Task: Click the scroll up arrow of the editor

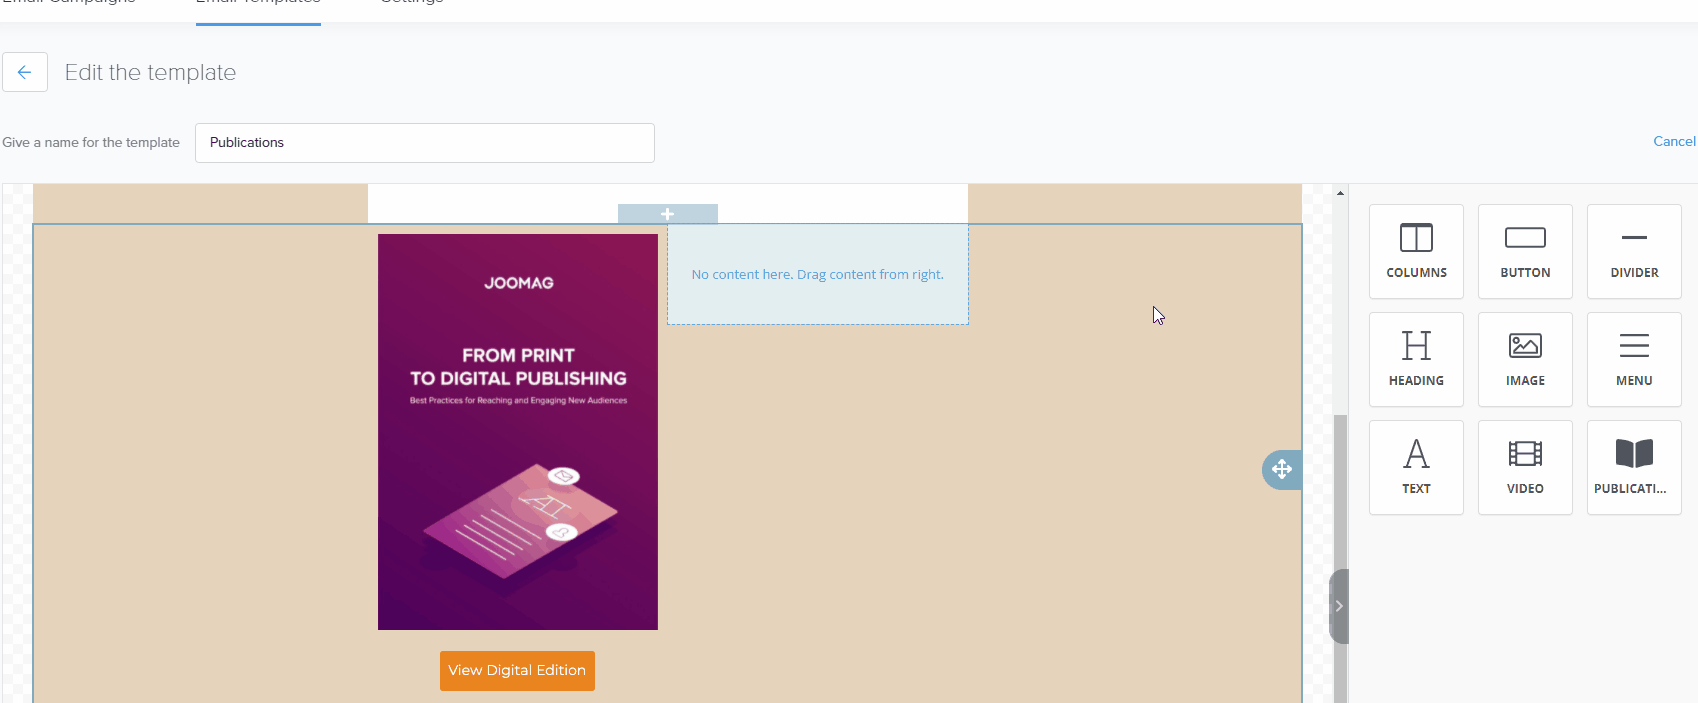Action: click(1340, 193)
